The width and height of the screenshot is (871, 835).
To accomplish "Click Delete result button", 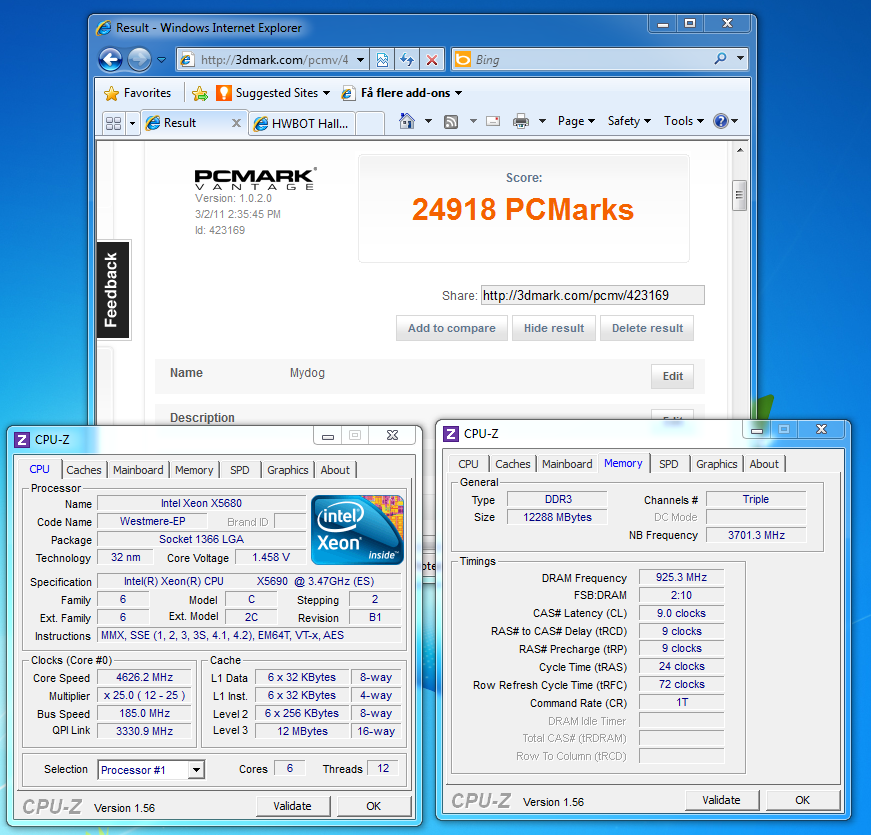I will [x=647, y=328].
